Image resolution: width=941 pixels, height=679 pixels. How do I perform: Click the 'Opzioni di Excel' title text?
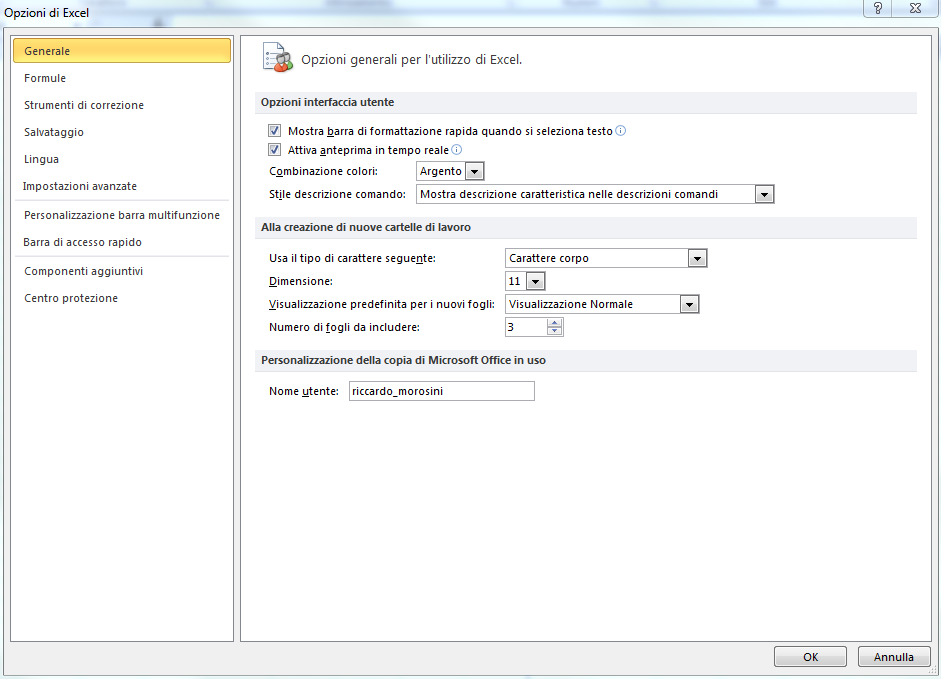click(46, 13)
